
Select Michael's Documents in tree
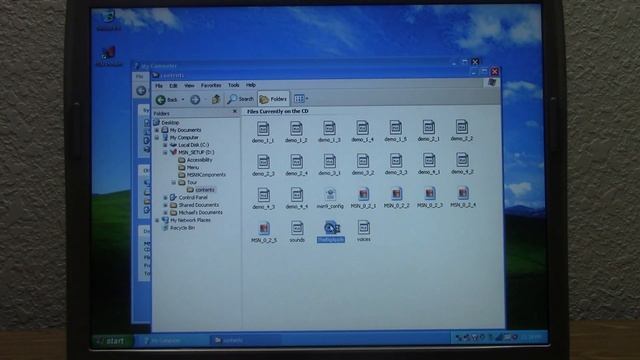(200, 212)
